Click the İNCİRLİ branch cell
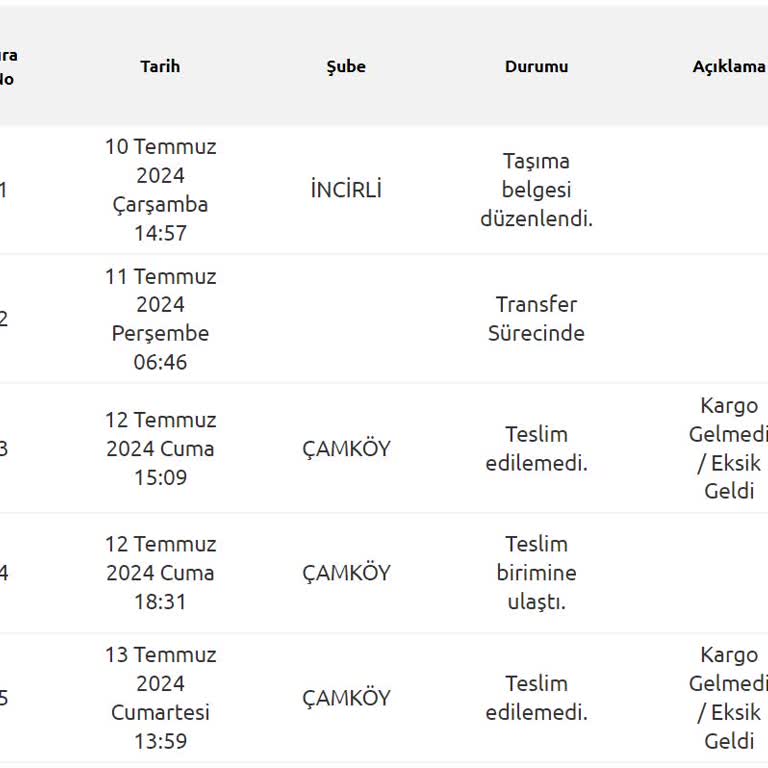This screenshot has height=768, width=768. [346, 190]
